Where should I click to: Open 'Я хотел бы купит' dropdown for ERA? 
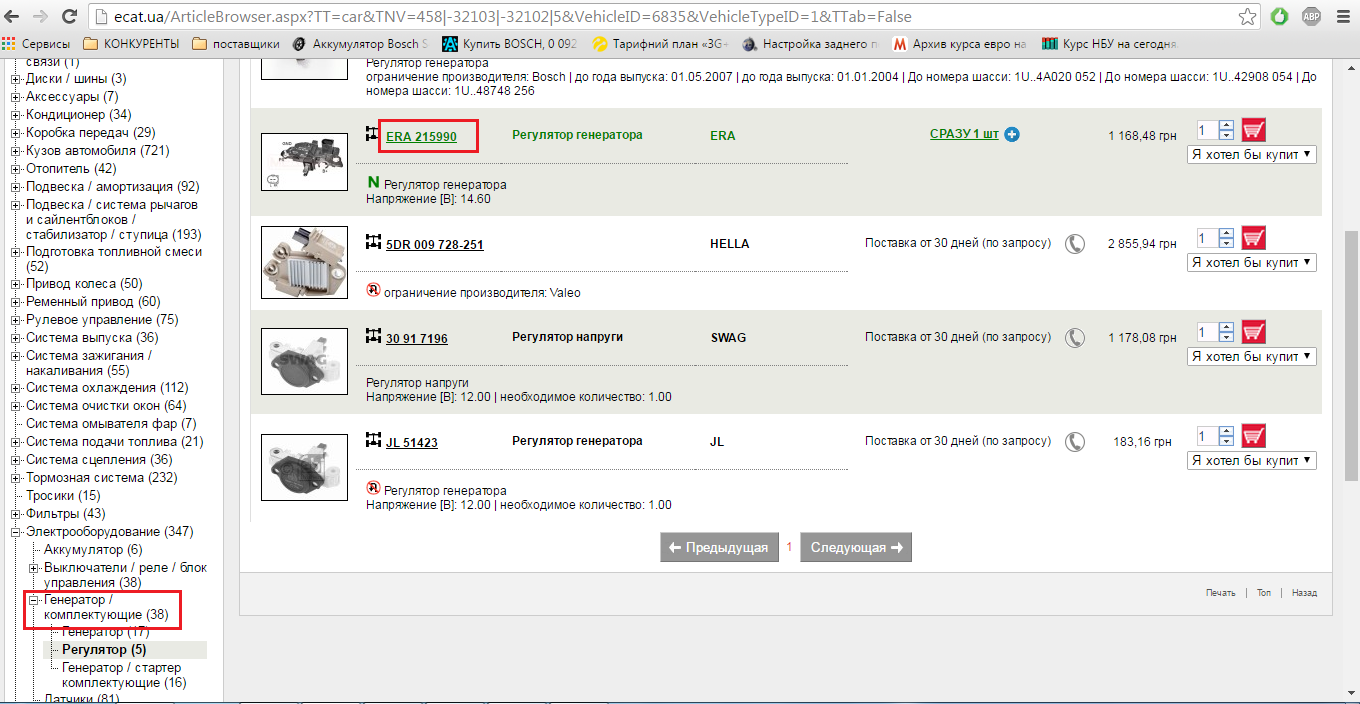[1252, 155]
